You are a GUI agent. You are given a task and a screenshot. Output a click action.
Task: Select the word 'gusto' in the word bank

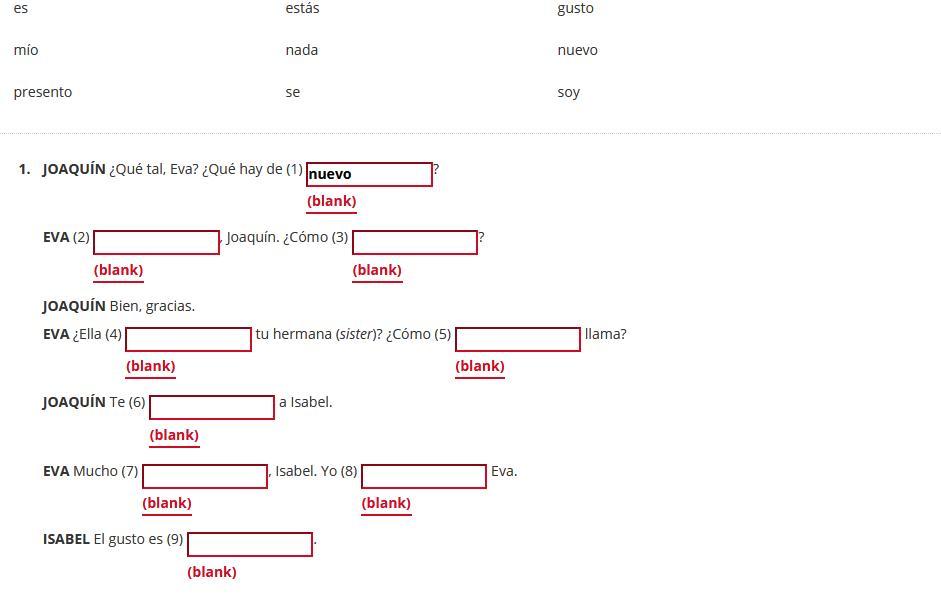pyautogui.click(x=576, y=8)
